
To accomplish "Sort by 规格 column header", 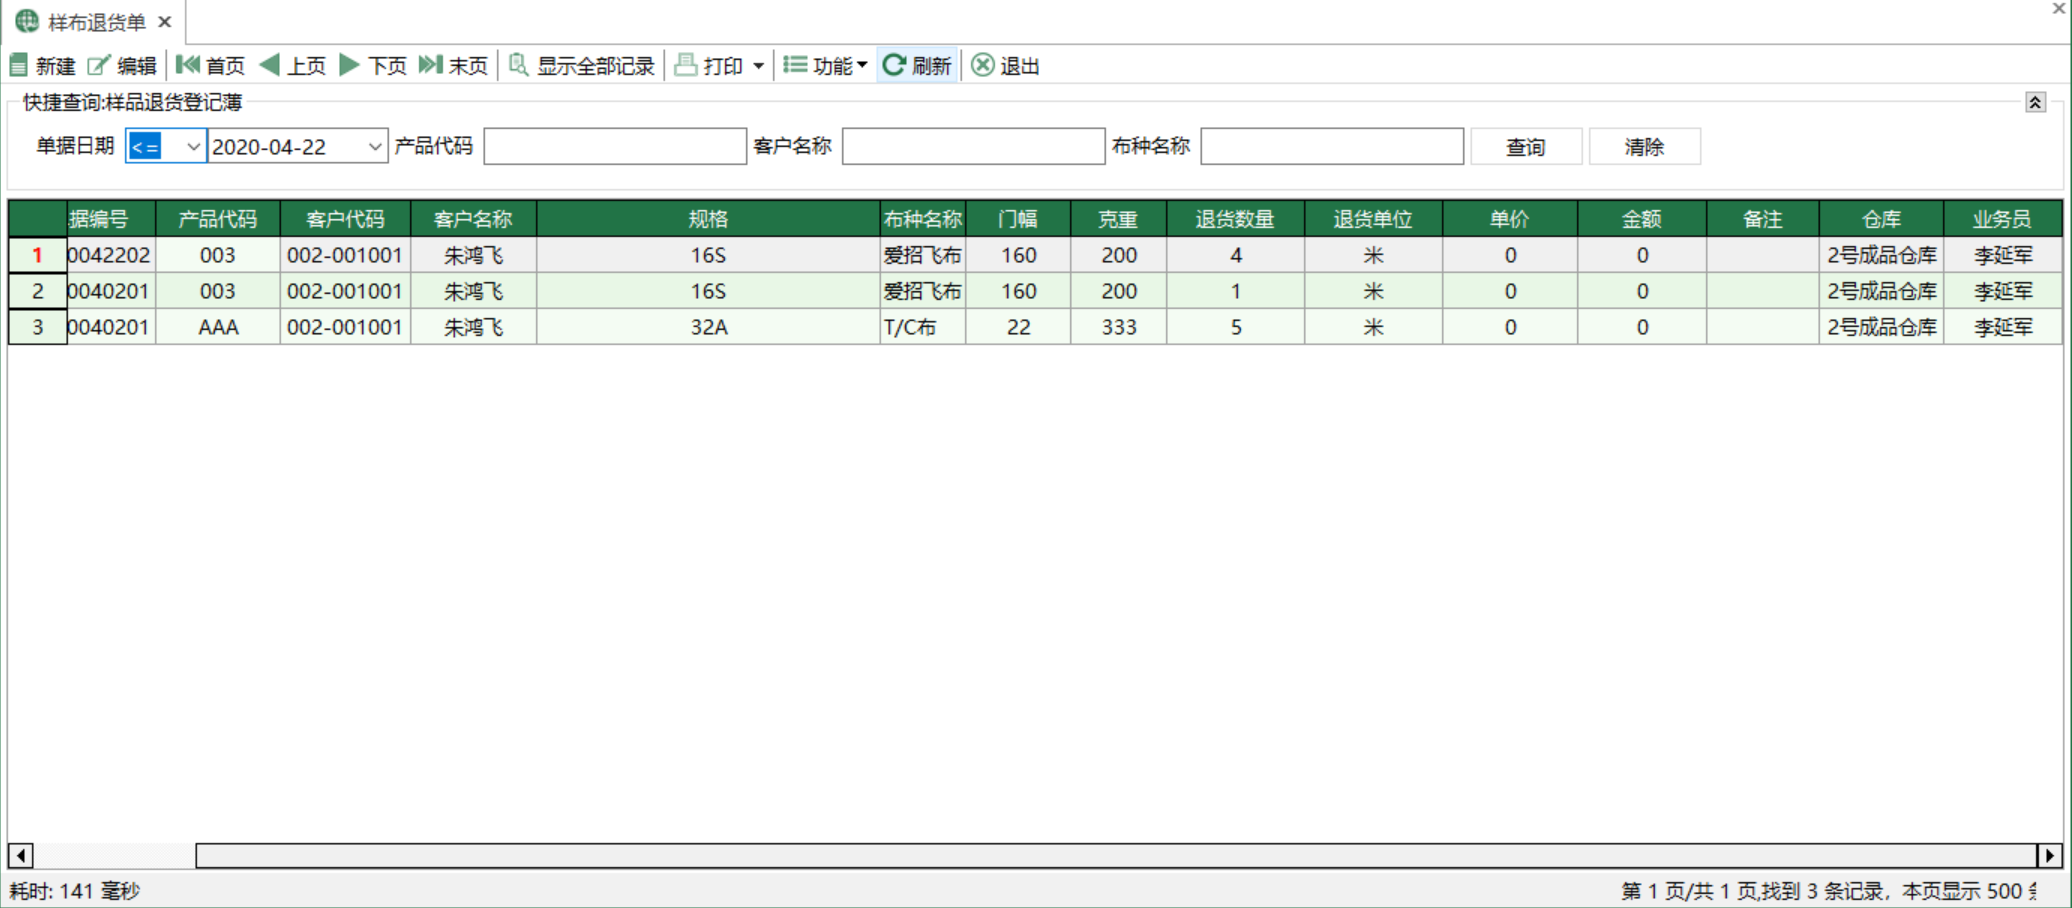I will click(x=708, y=219).
